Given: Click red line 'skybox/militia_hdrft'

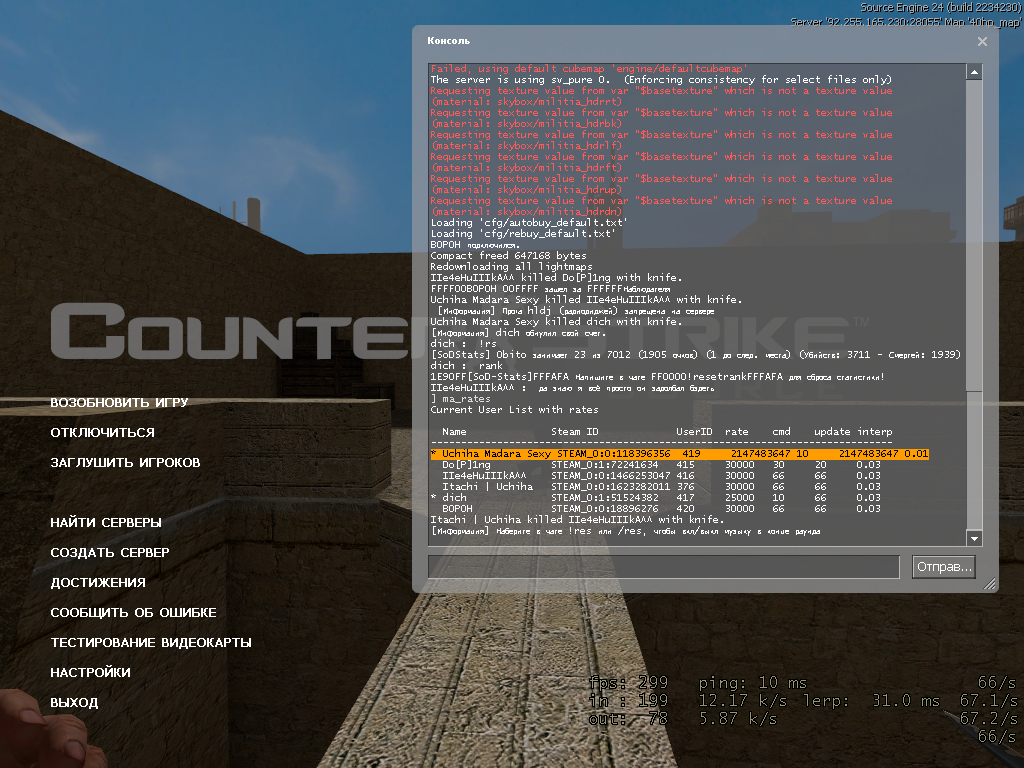Looking at the screenshot, I should tap(526, 168).
